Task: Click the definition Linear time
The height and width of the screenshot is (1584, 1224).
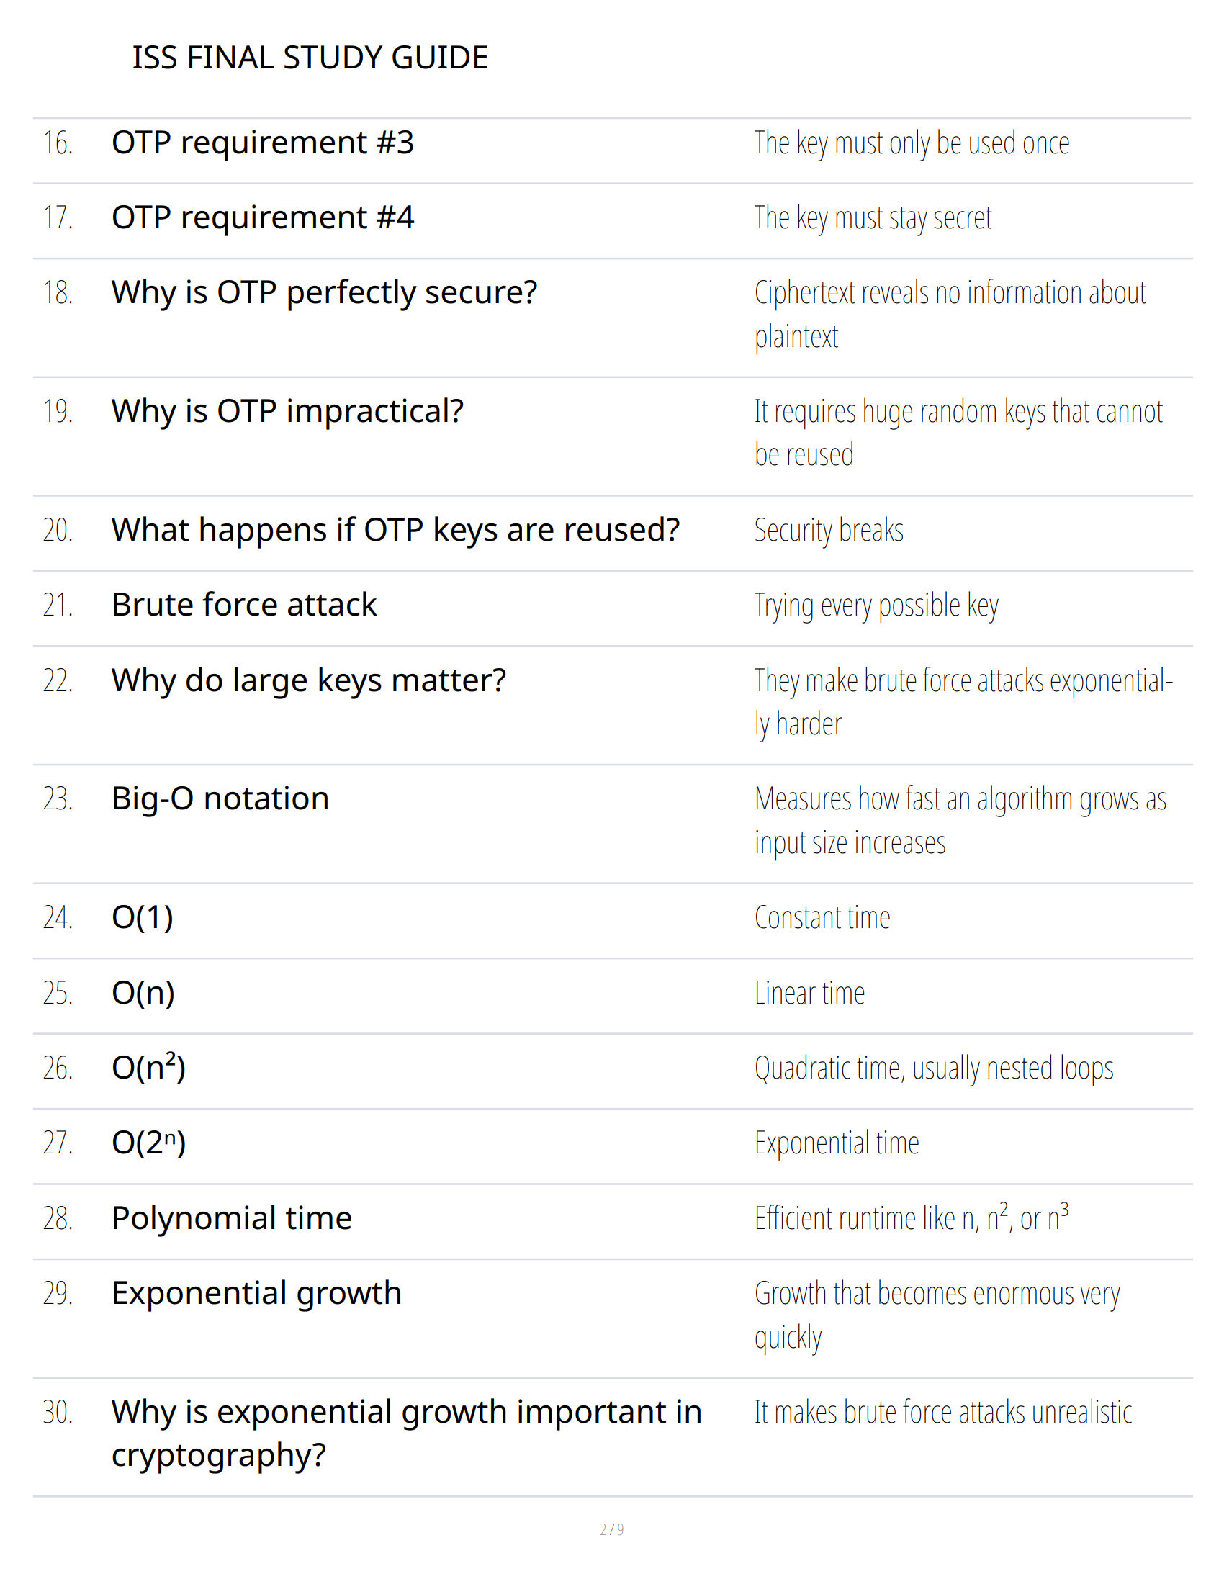Action: pos(810,993)
